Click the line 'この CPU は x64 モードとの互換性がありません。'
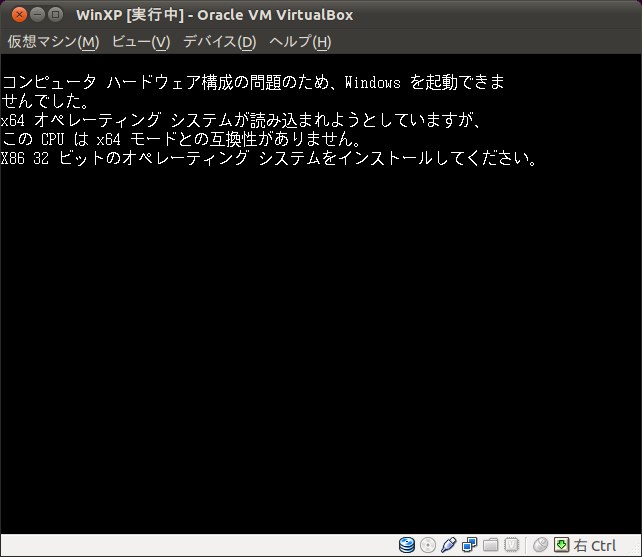This screenshot has height=557, width=642. click(181, 139)
